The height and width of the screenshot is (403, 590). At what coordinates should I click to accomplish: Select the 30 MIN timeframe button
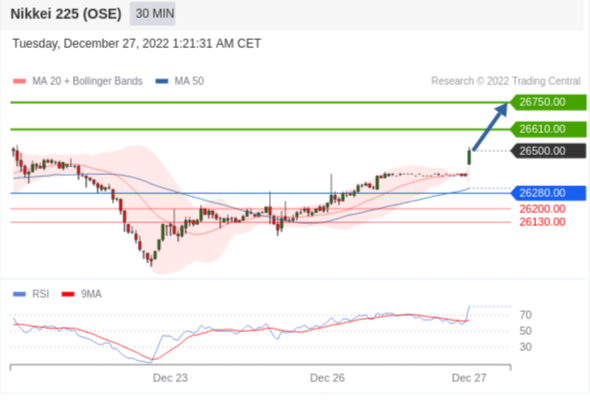[x=152, y=14]
